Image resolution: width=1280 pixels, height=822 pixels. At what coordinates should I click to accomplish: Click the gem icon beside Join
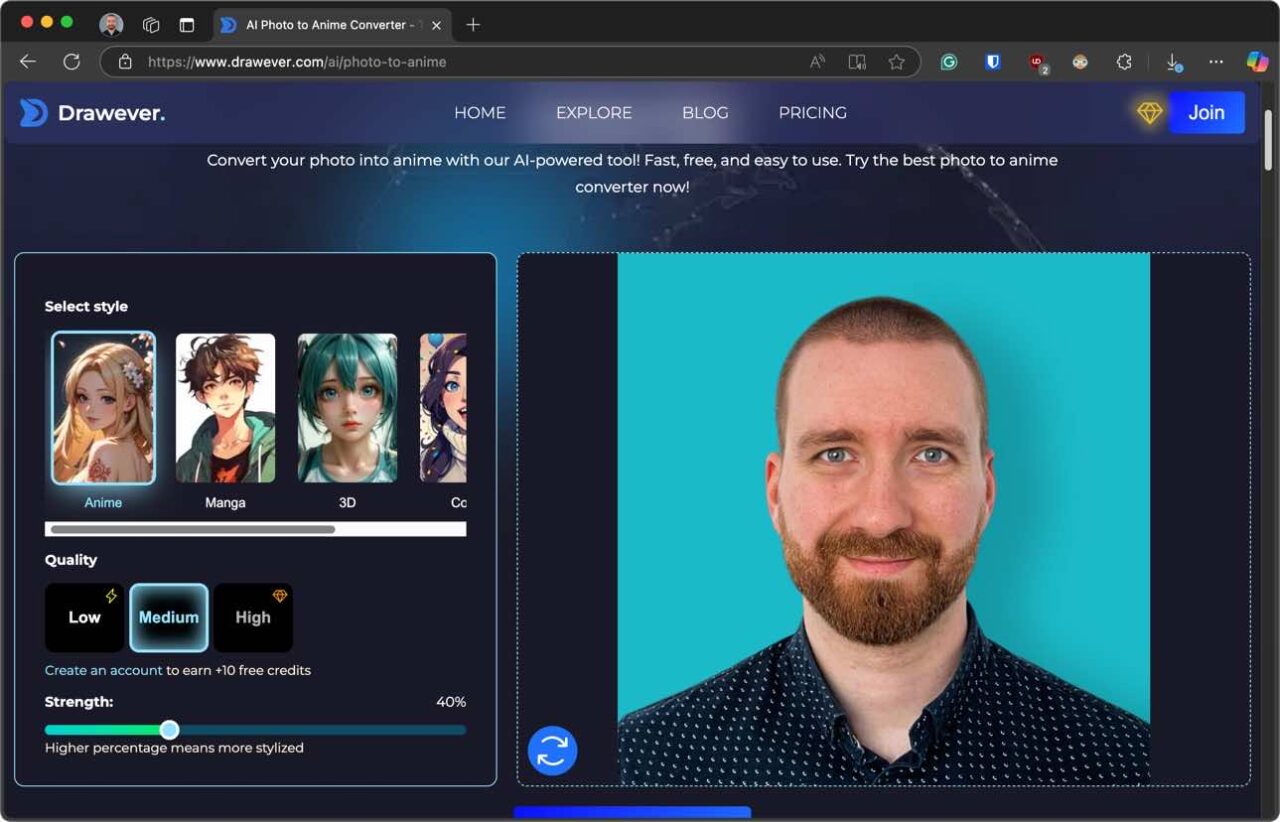click(1149, 112)
